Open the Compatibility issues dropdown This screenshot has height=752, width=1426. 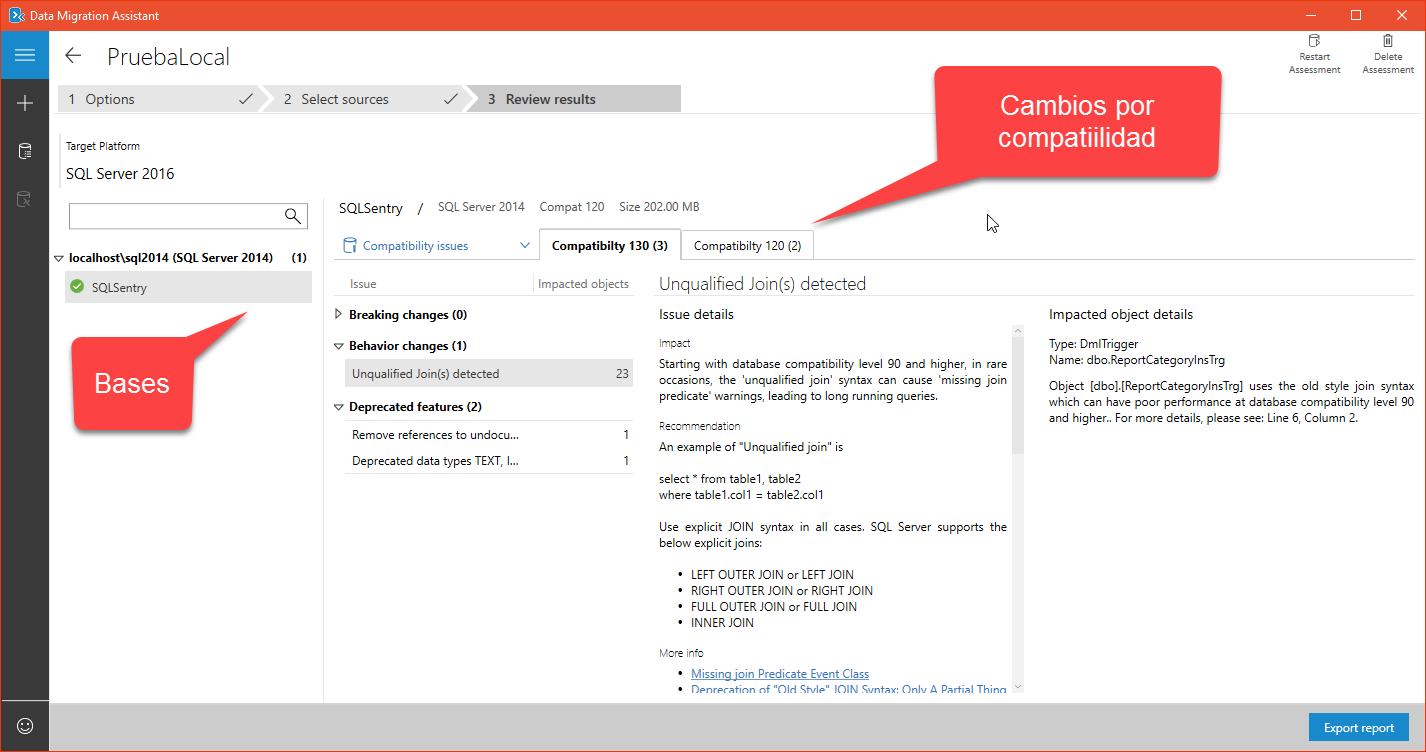pos(524,244)
